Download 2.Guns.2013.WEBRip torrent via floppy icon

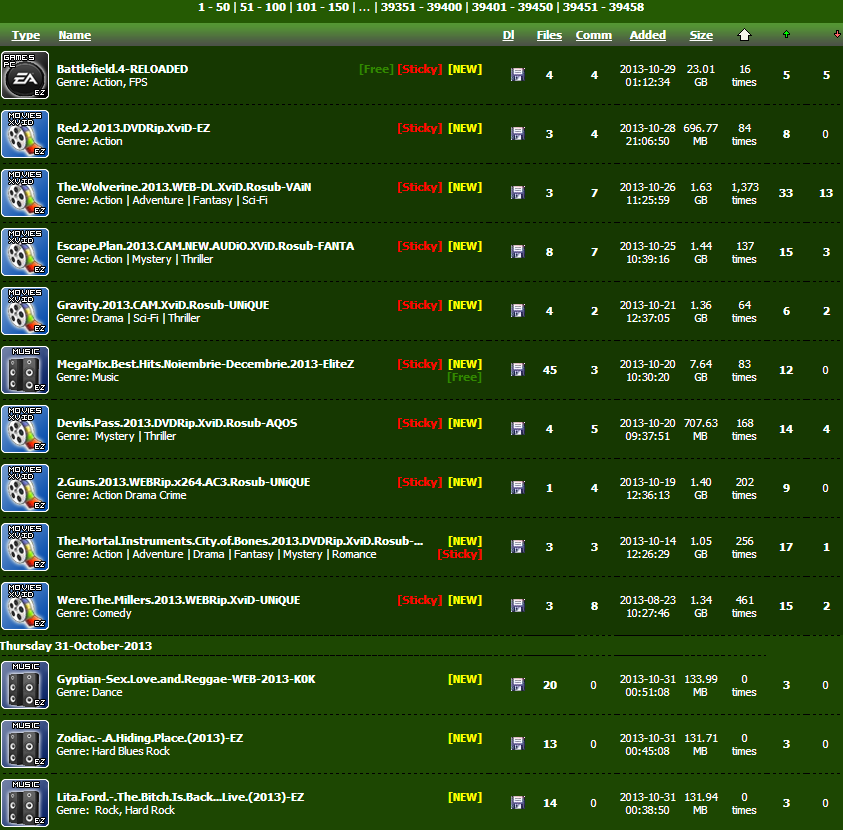(x=518, y=488)
